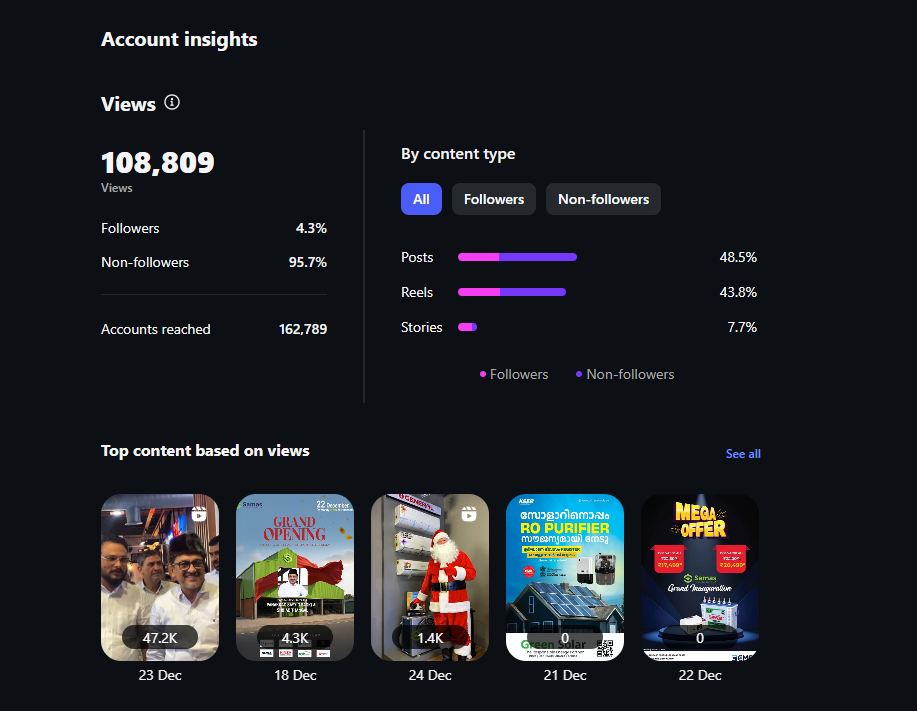Click the purple Non-followers legend dot
The width and height of the screenshot is (917, 711).
coord(579,375)
